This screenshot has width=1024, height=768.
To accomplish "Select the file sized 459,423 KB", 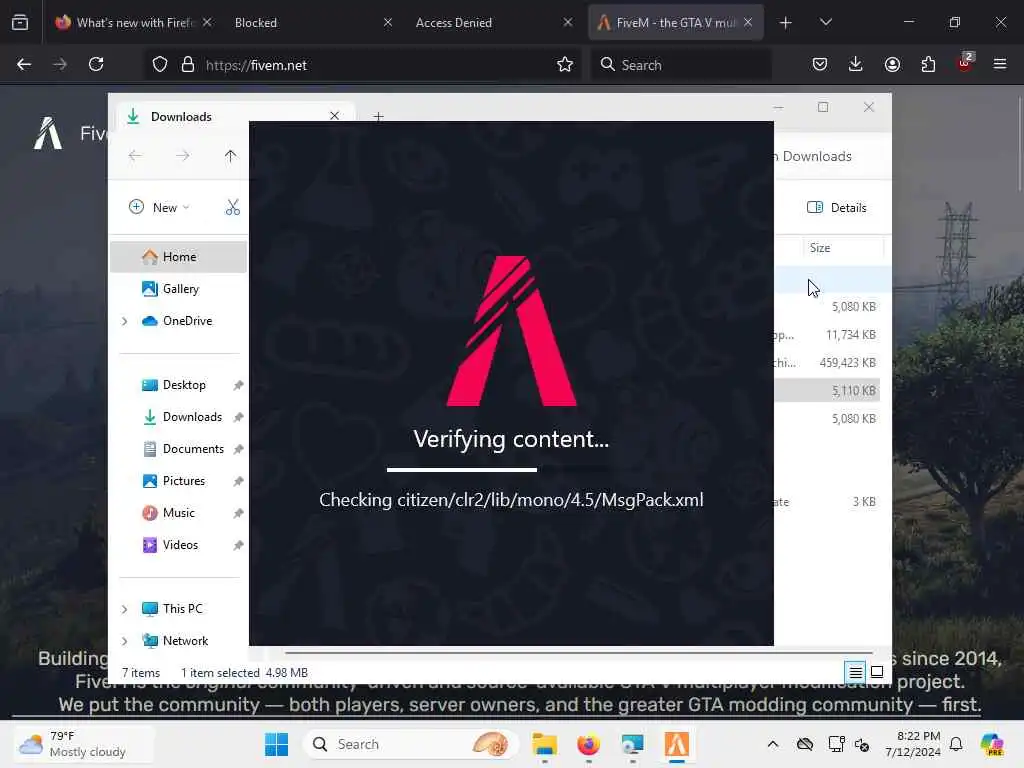I will (x=828, y=362).
